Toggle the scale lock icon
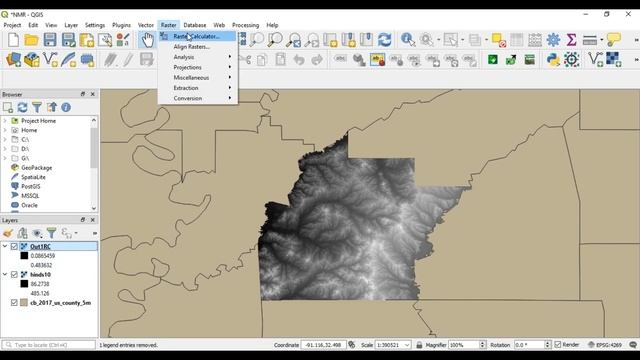640x360 pixels. click(419, 345)
